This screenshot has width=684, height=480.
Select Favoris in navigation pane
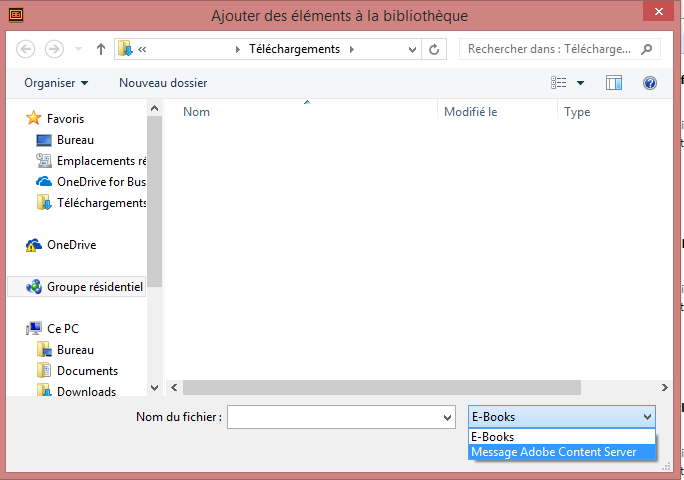click(x=65, y=119)
